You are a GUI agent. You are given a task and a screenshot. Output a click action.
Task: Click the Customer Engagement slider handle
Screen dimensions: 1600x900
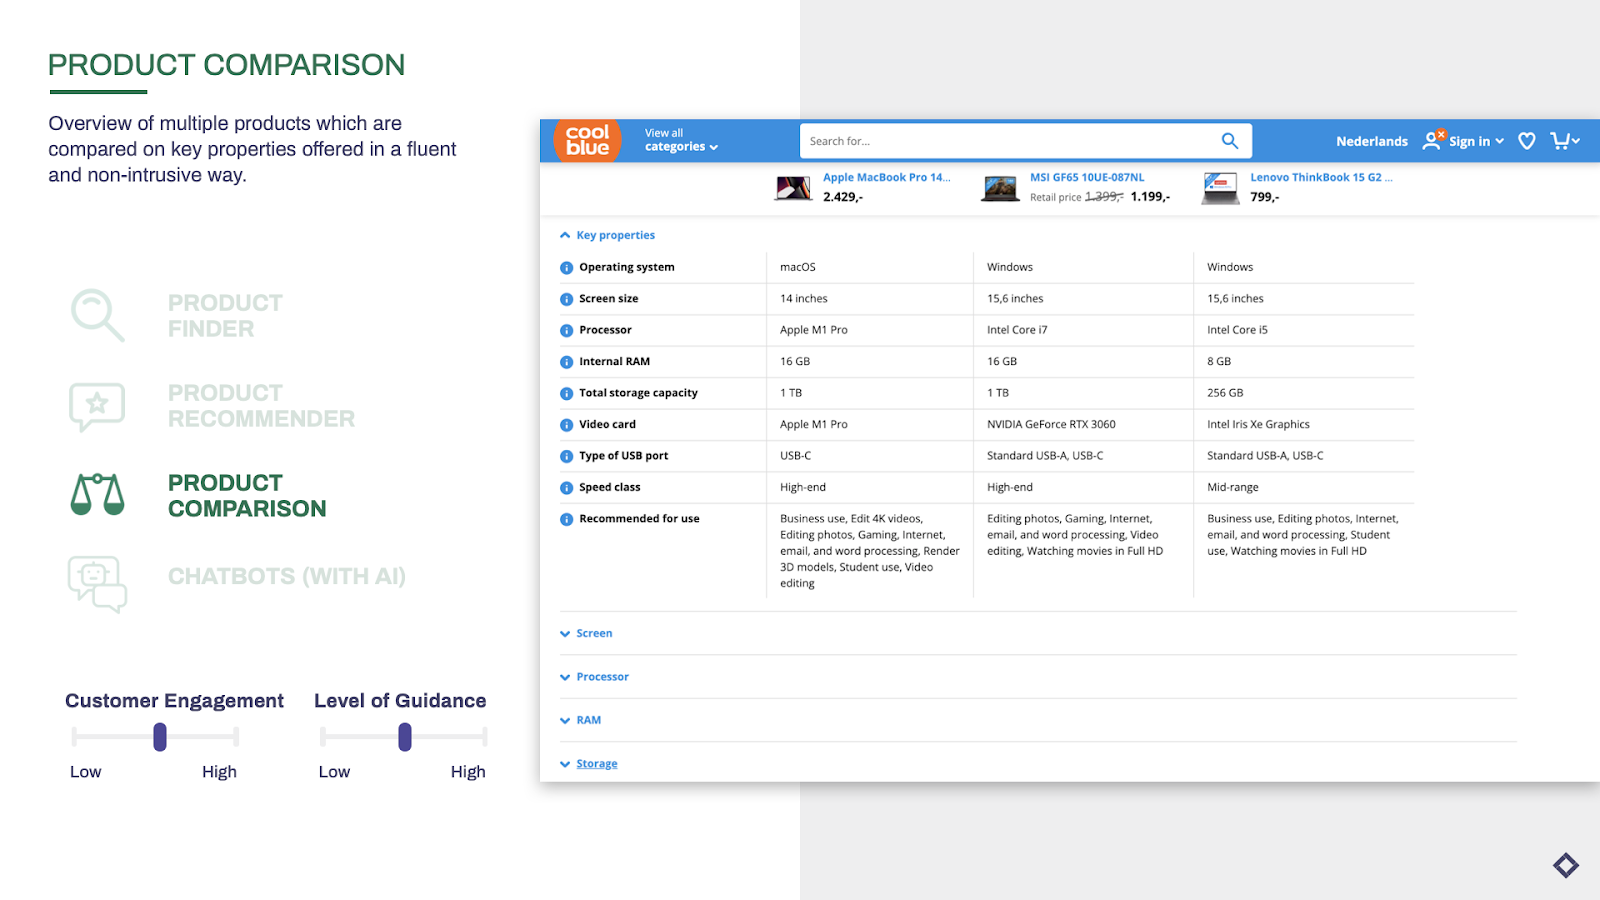click(x=160, y=737)
